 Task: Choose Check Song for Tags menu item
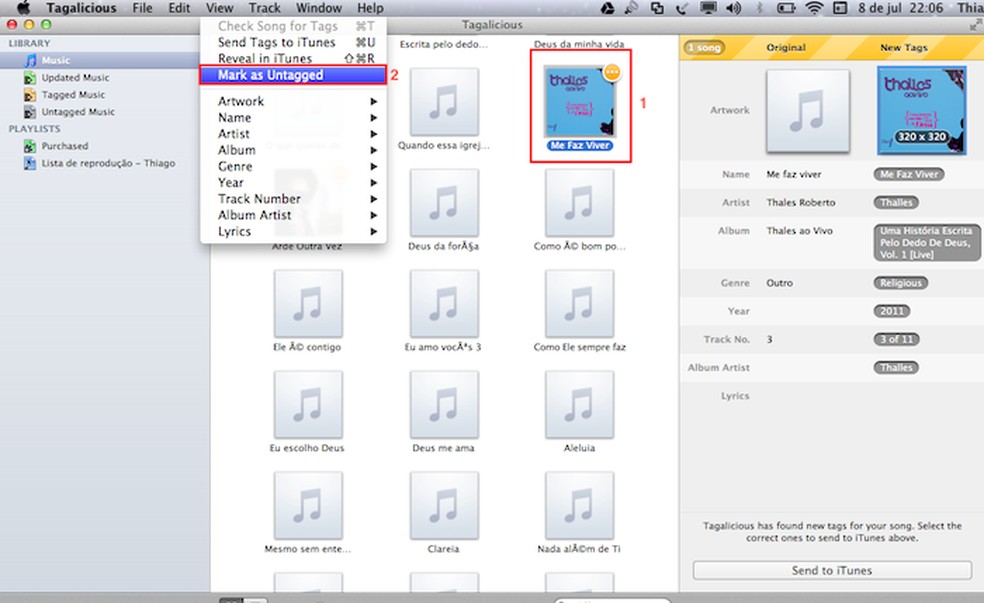pos(292,26)
